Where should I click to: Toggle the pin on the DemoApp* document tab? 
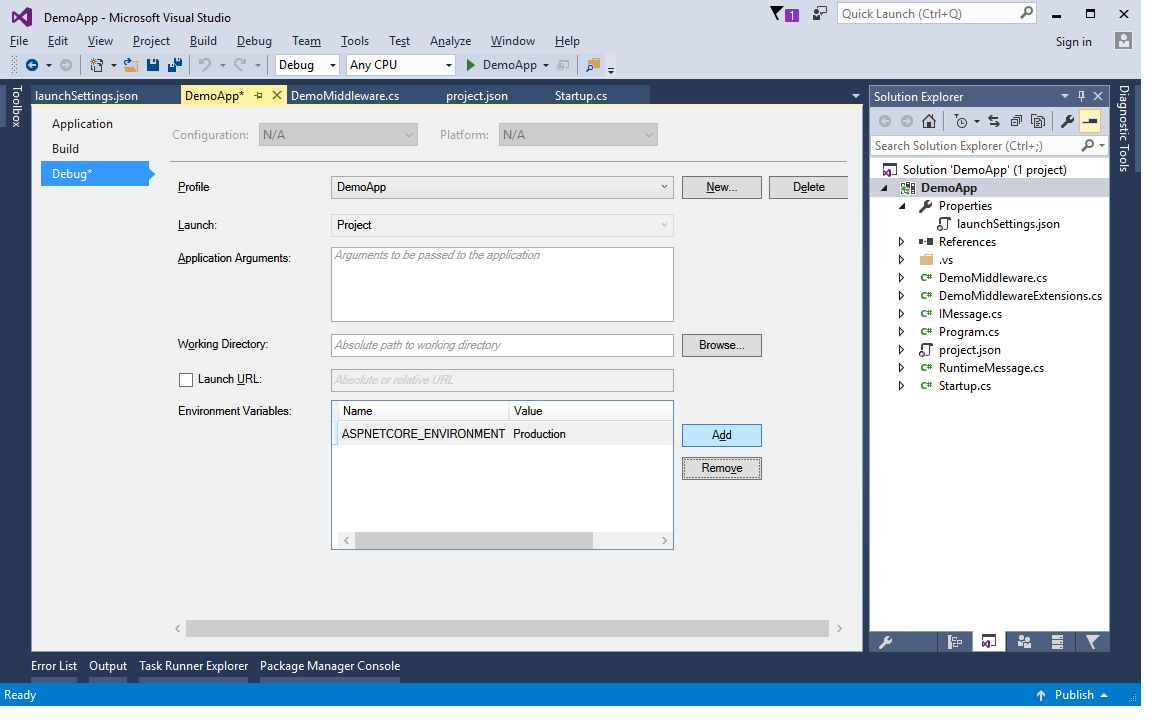[259, 96]
